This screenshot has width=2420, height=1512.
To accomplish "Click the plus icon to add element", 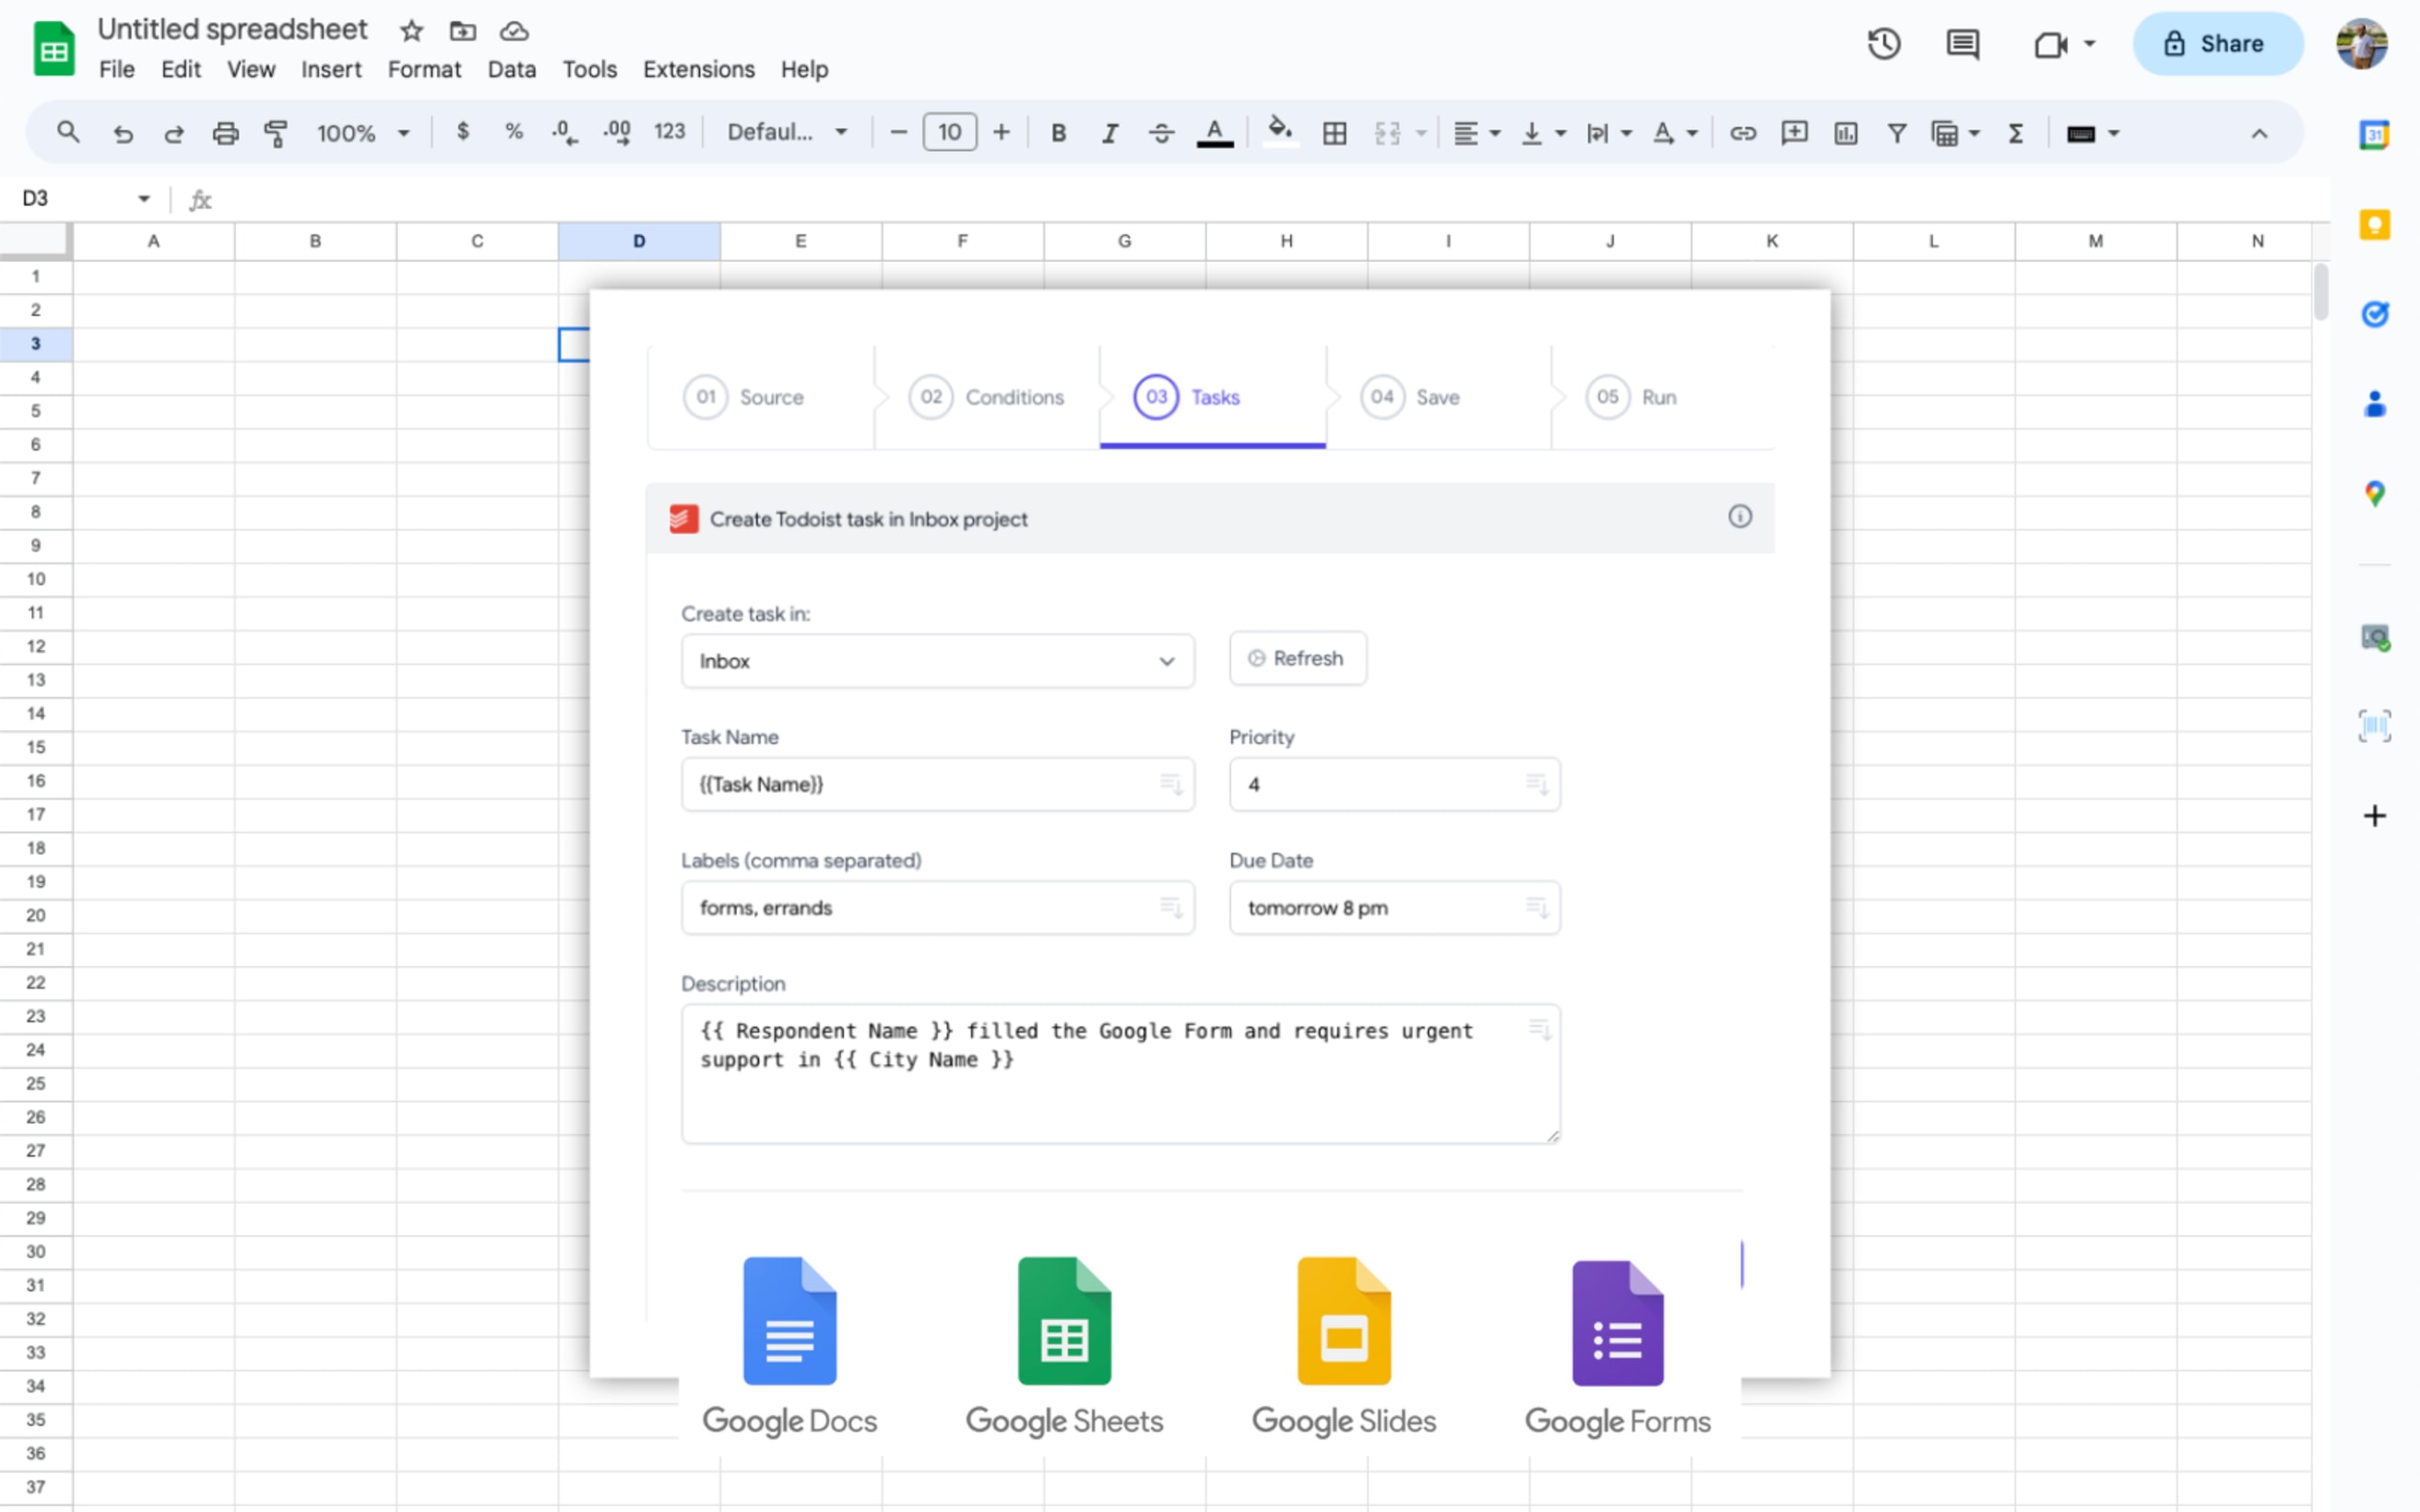I will point(2373,813).
